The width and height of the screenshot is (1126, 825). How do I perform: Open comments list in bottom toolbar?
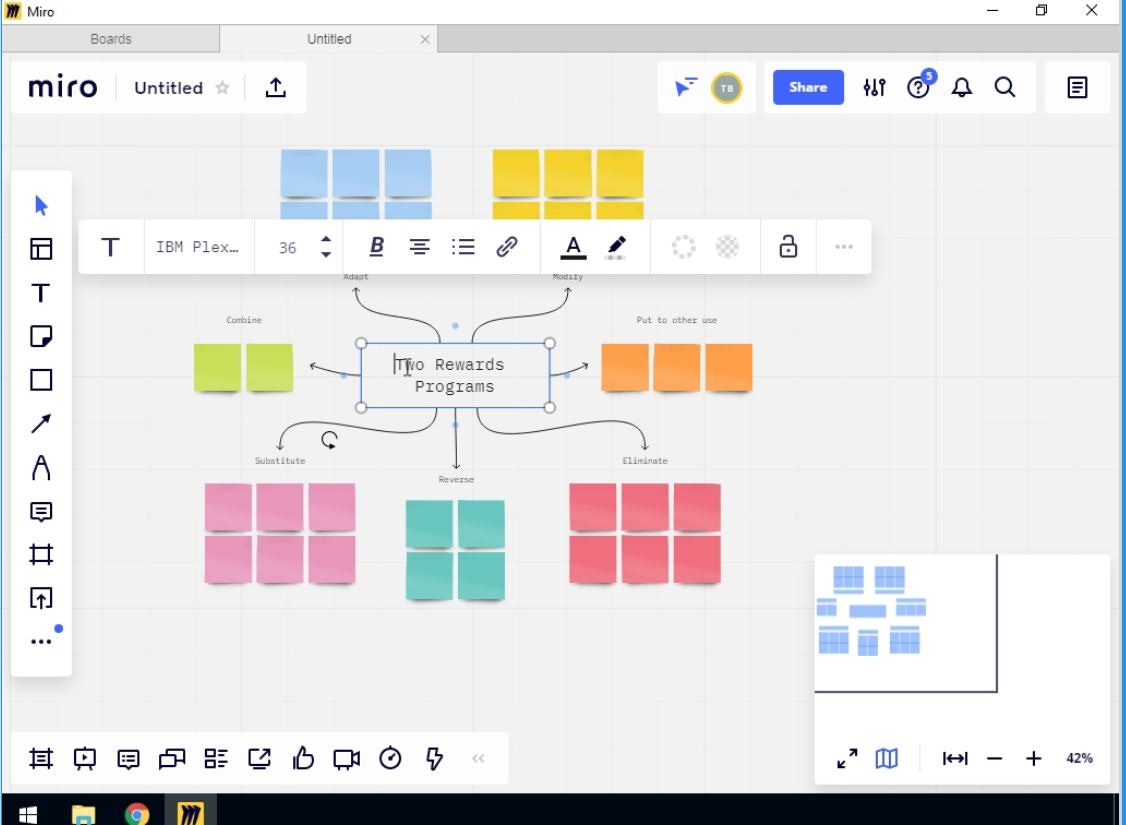click(x=129, y=759)
